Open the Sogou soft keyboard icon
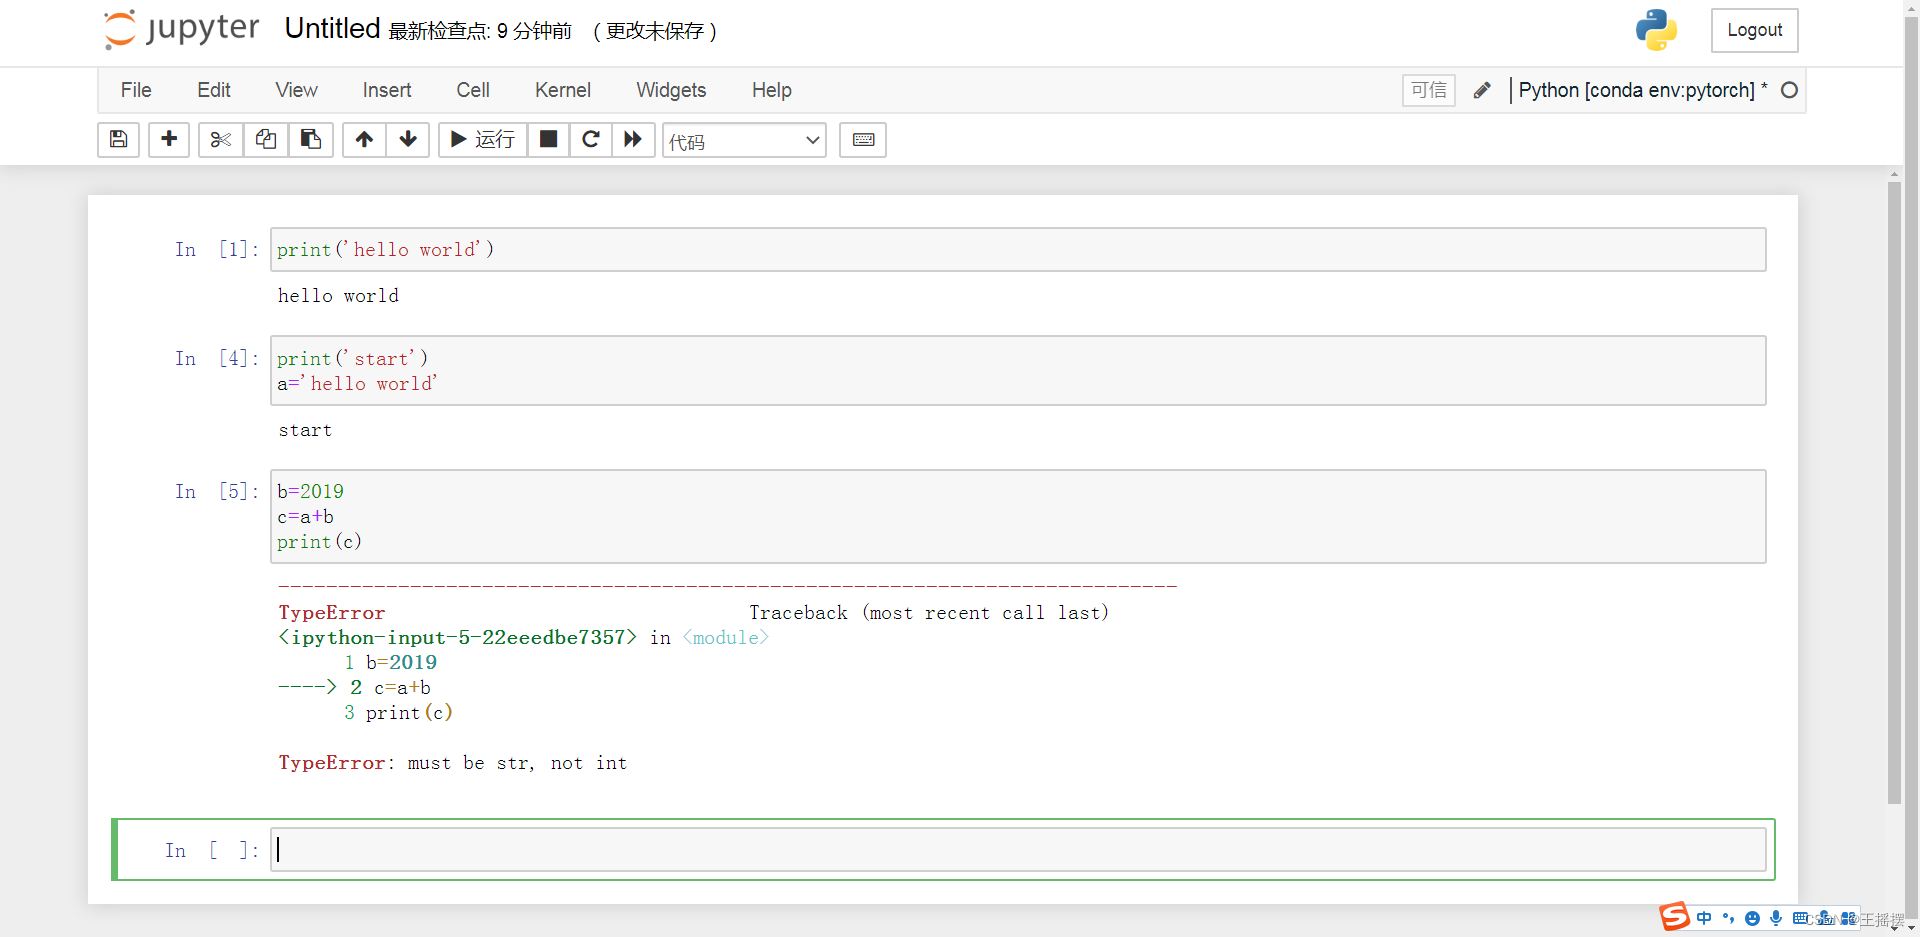The width and height of the screenshot is (1920, 937). tap(1800, 918)
